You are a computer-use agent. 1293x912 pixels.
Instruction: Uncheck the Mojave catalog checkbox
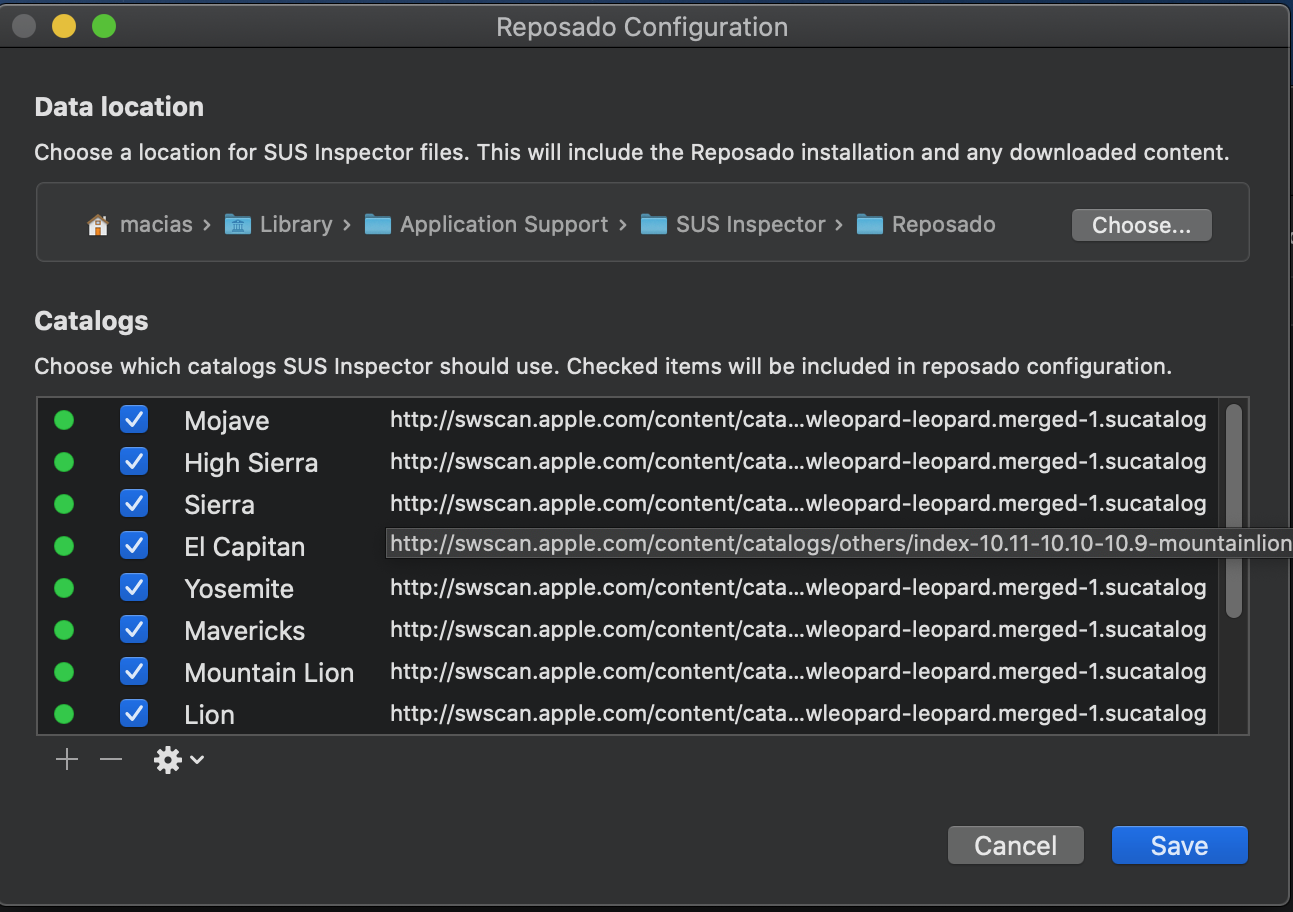click(x=134, y=419)
